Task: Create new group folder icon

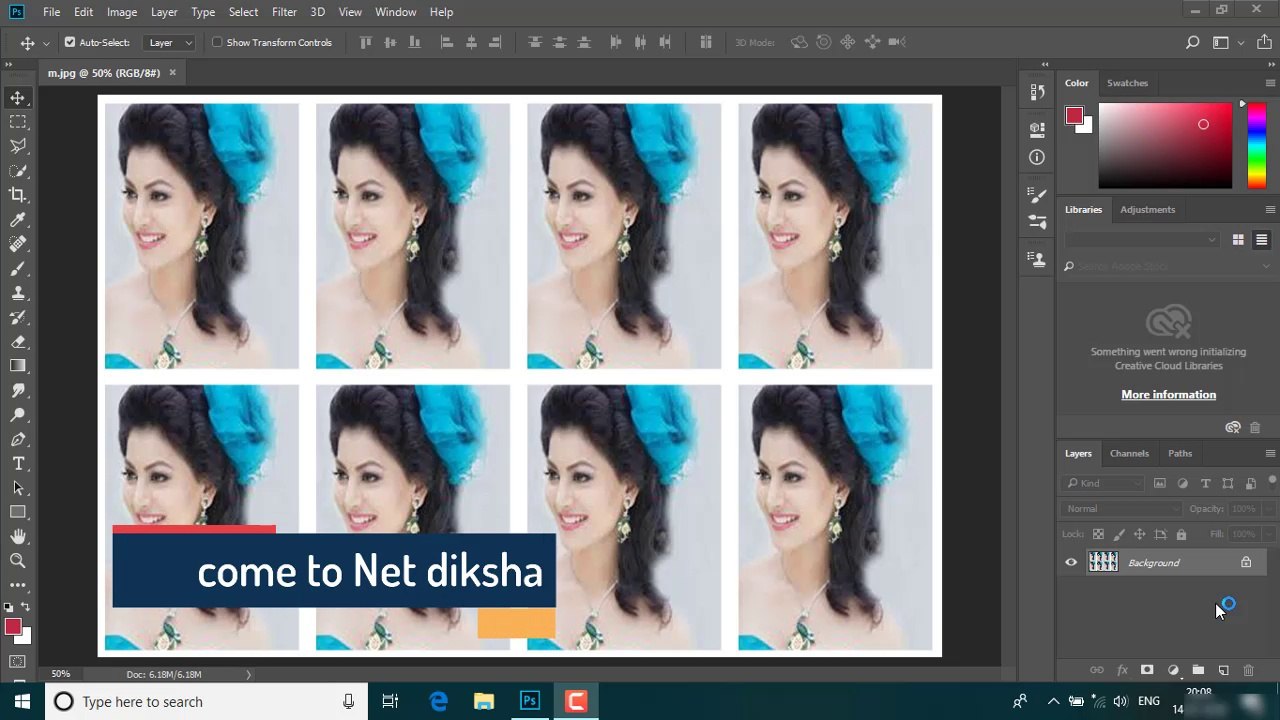Action: [x=1198, y=670]
